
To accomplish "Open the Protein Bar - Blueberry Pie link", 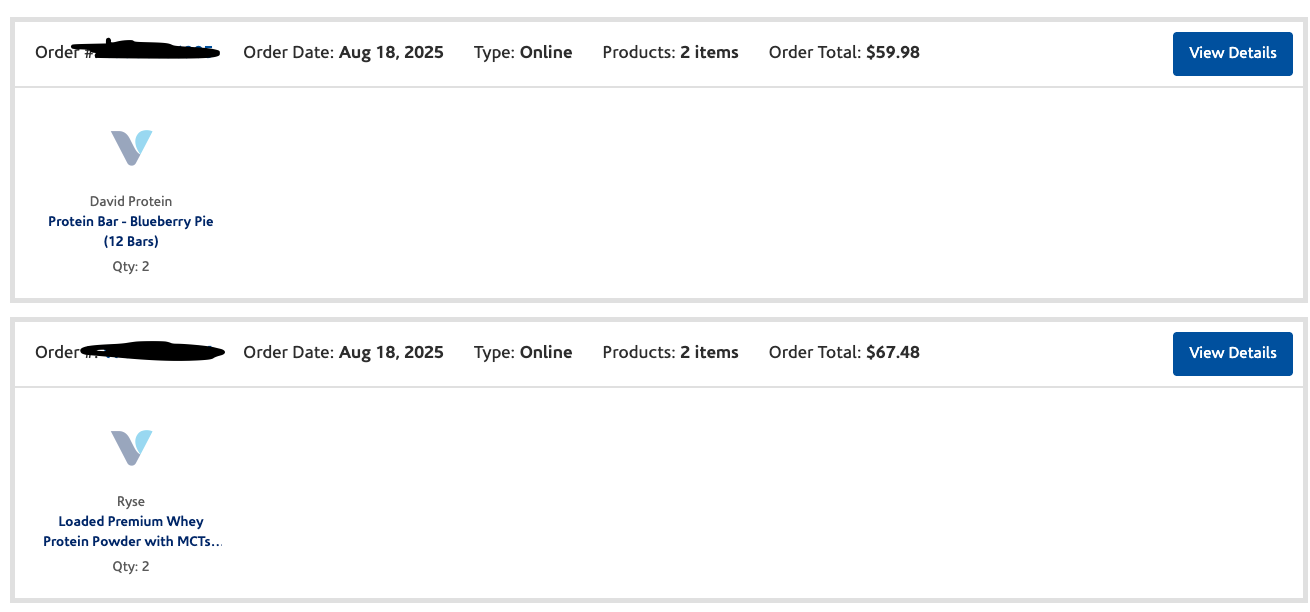I will pyautogui.click(x=131, y=231).
